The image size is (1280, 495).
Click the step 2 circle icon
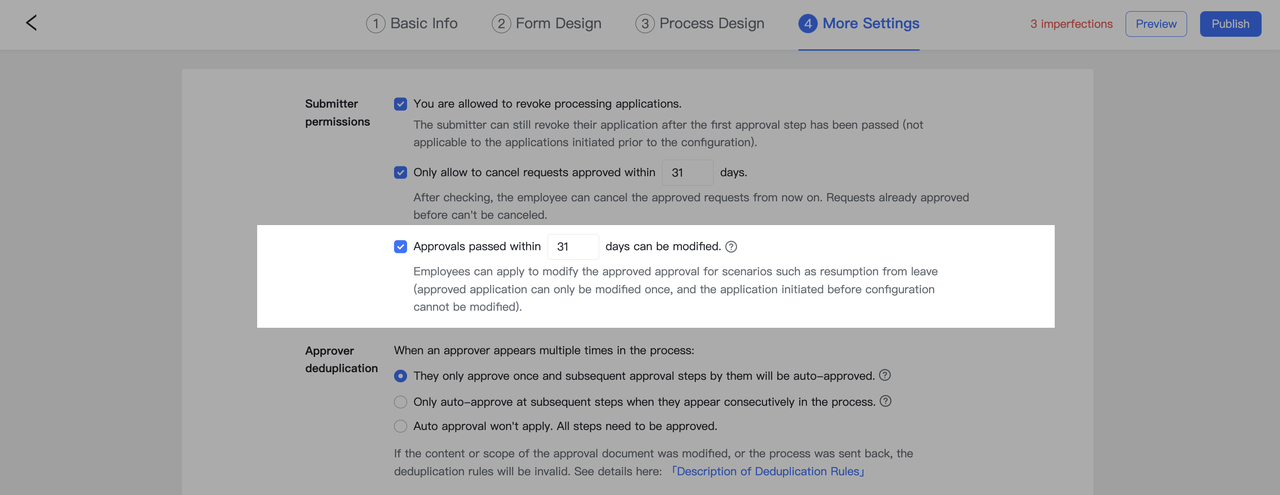tap(501, 24)
